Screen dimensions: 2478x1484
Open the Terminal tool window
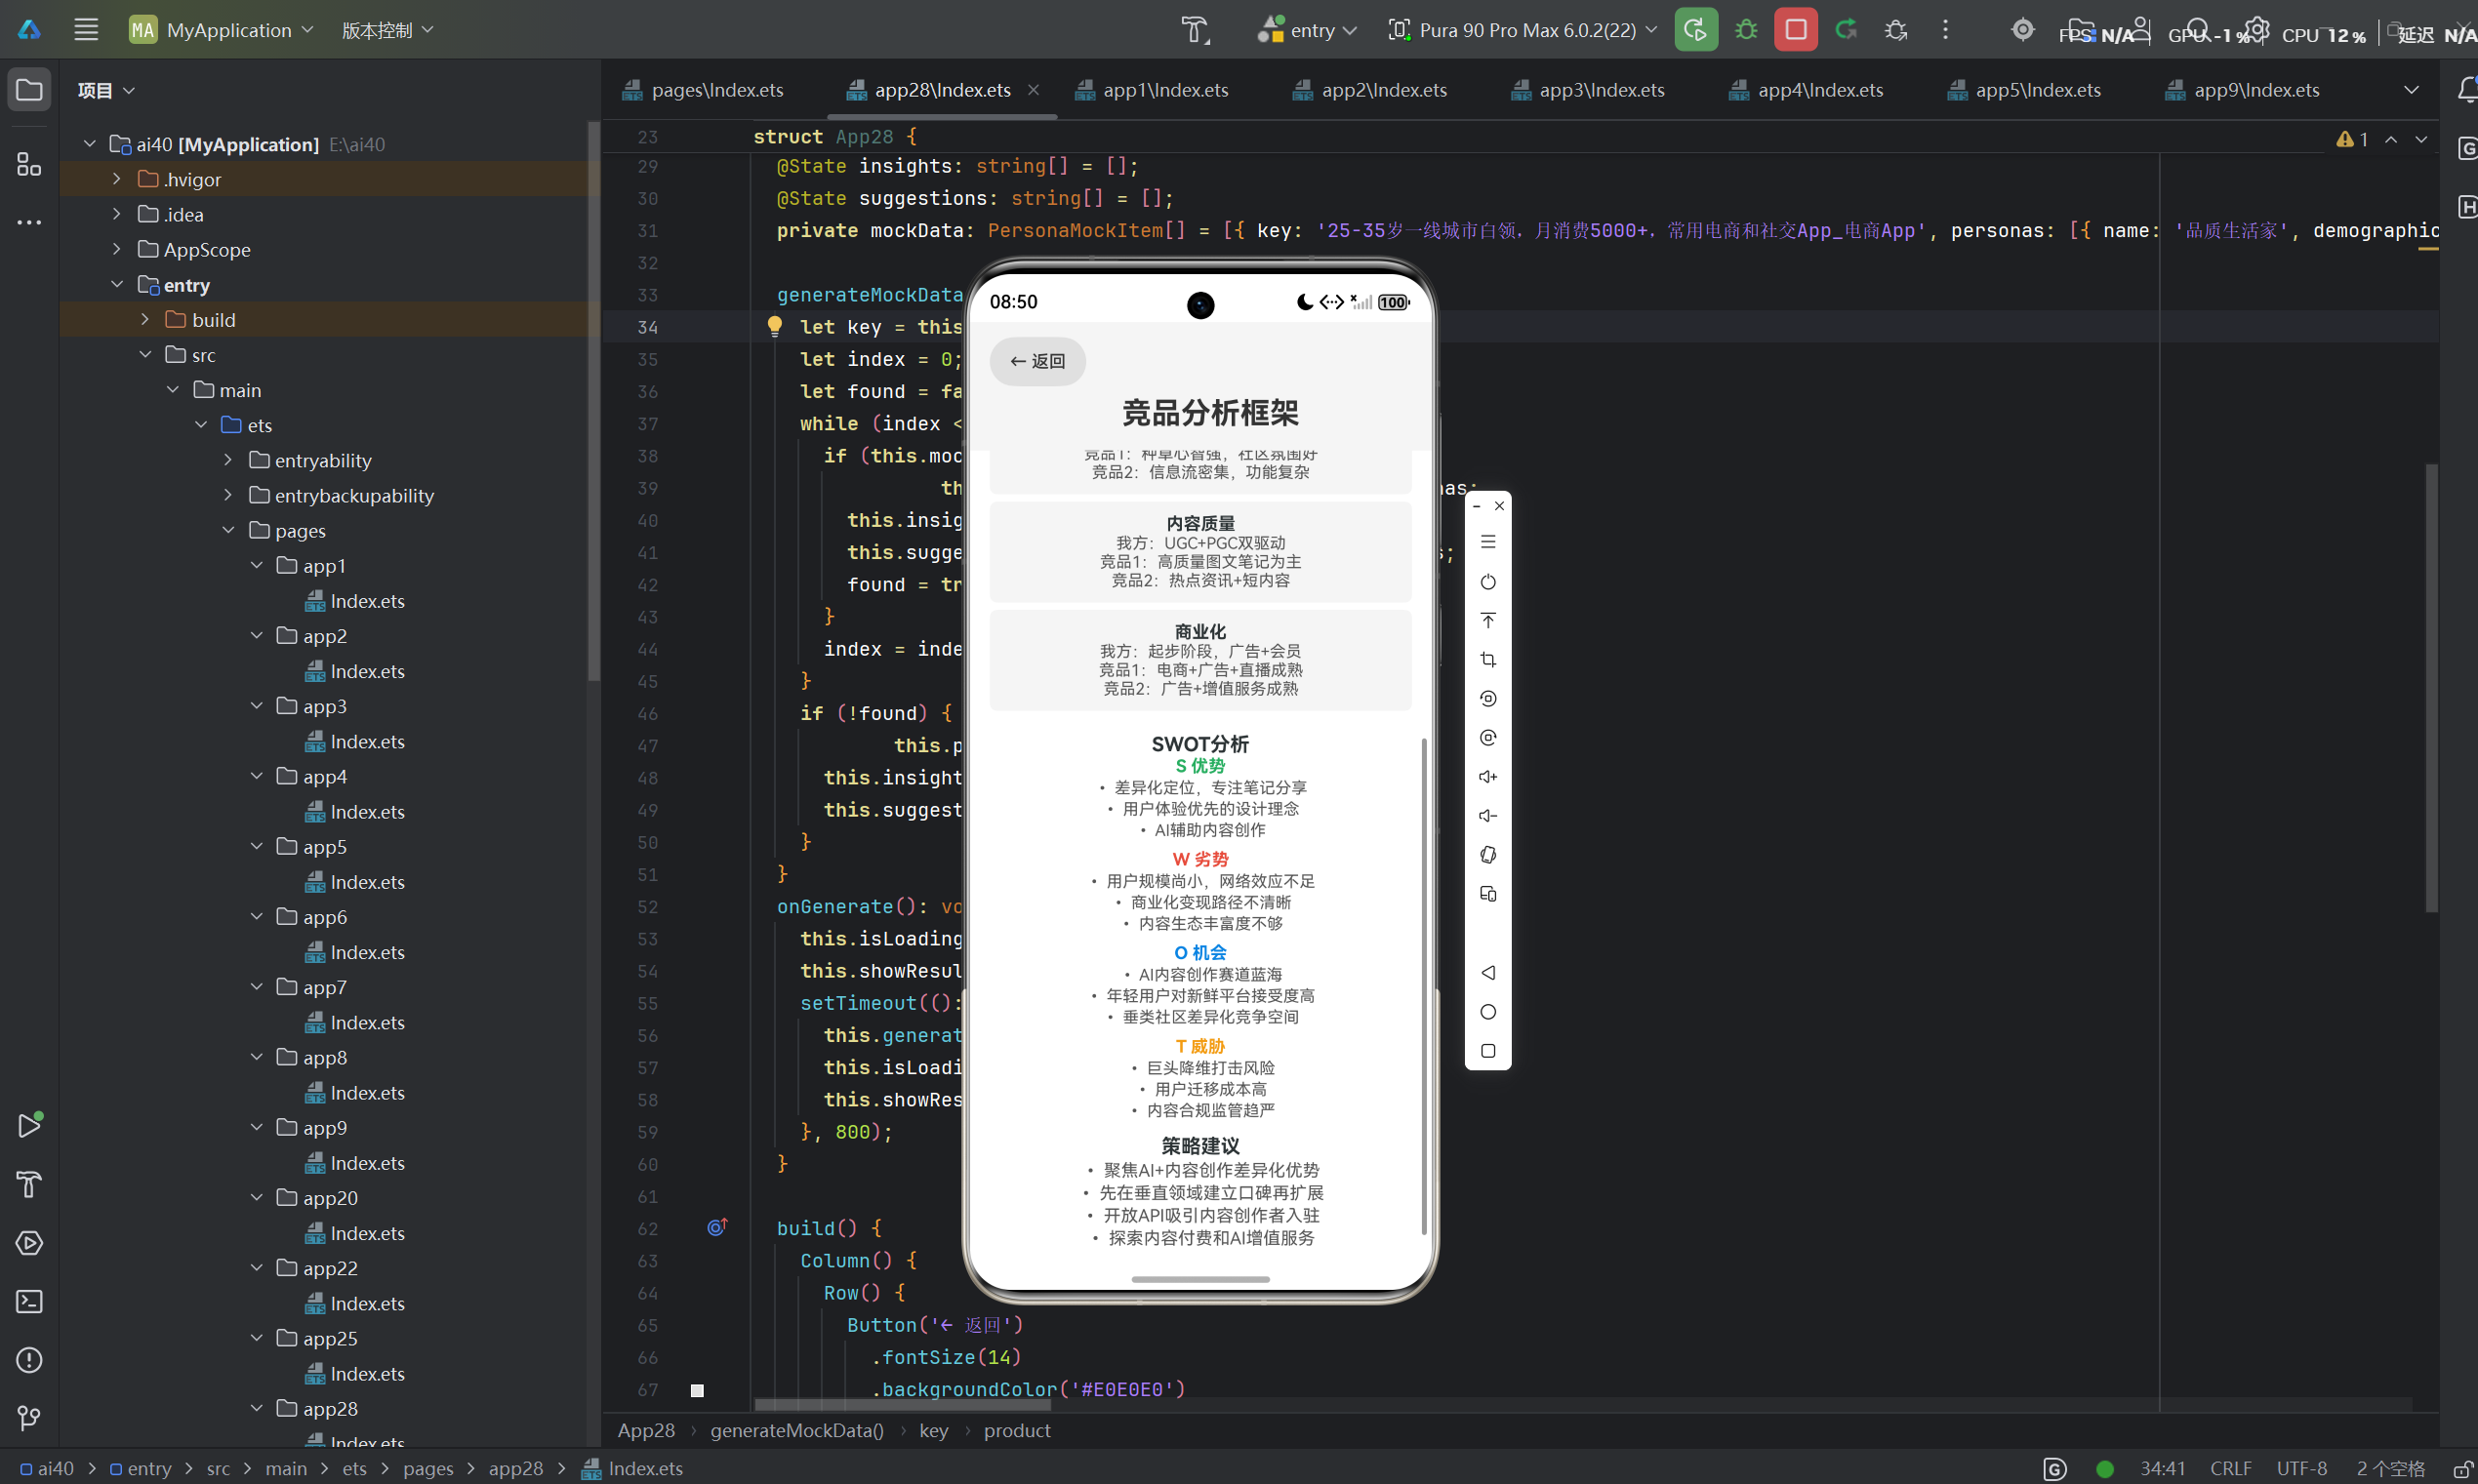click(29, 1302)
